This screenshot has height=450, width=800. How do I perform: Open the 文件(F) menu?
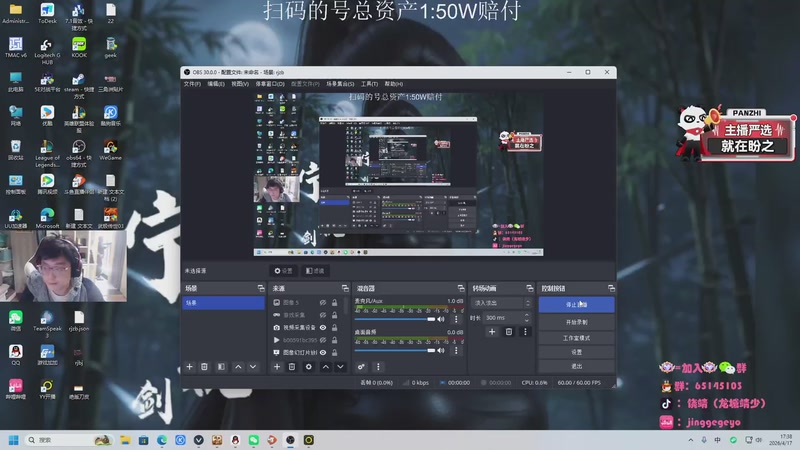[192, 84]
